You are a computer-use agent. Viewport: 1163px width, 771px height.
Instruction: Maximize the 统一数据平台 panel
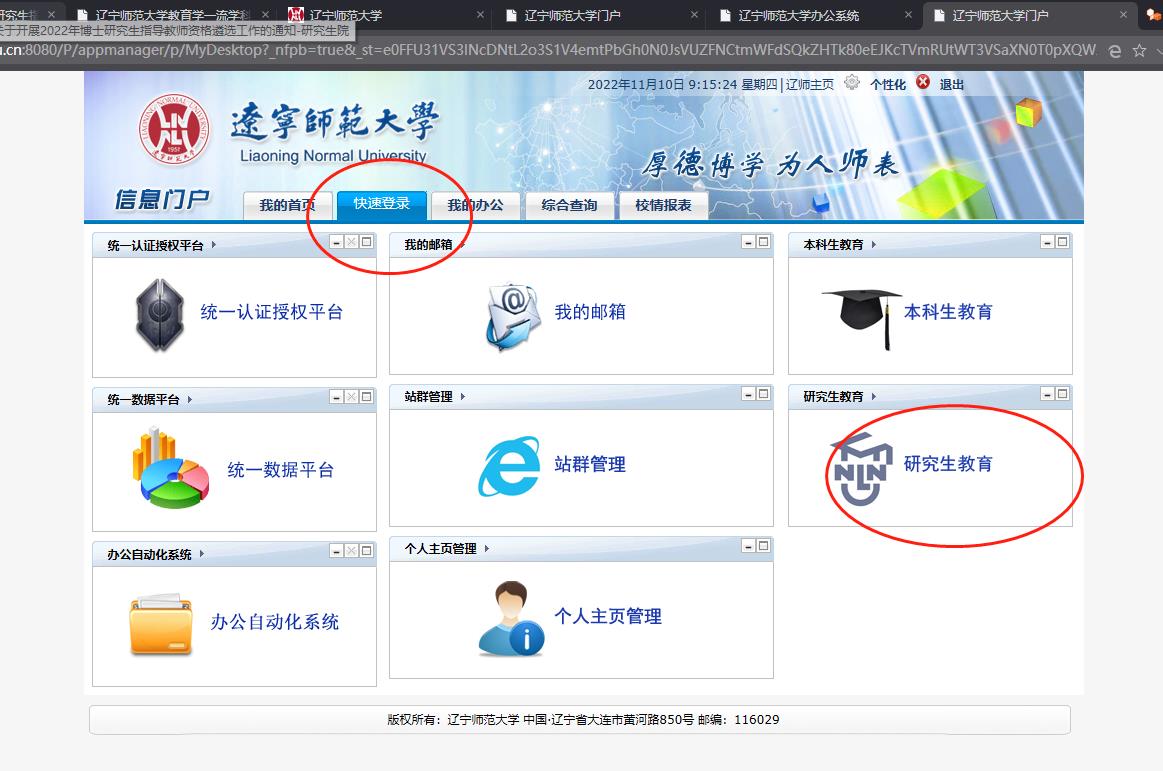pyautogui.click(x=366, y=397)
